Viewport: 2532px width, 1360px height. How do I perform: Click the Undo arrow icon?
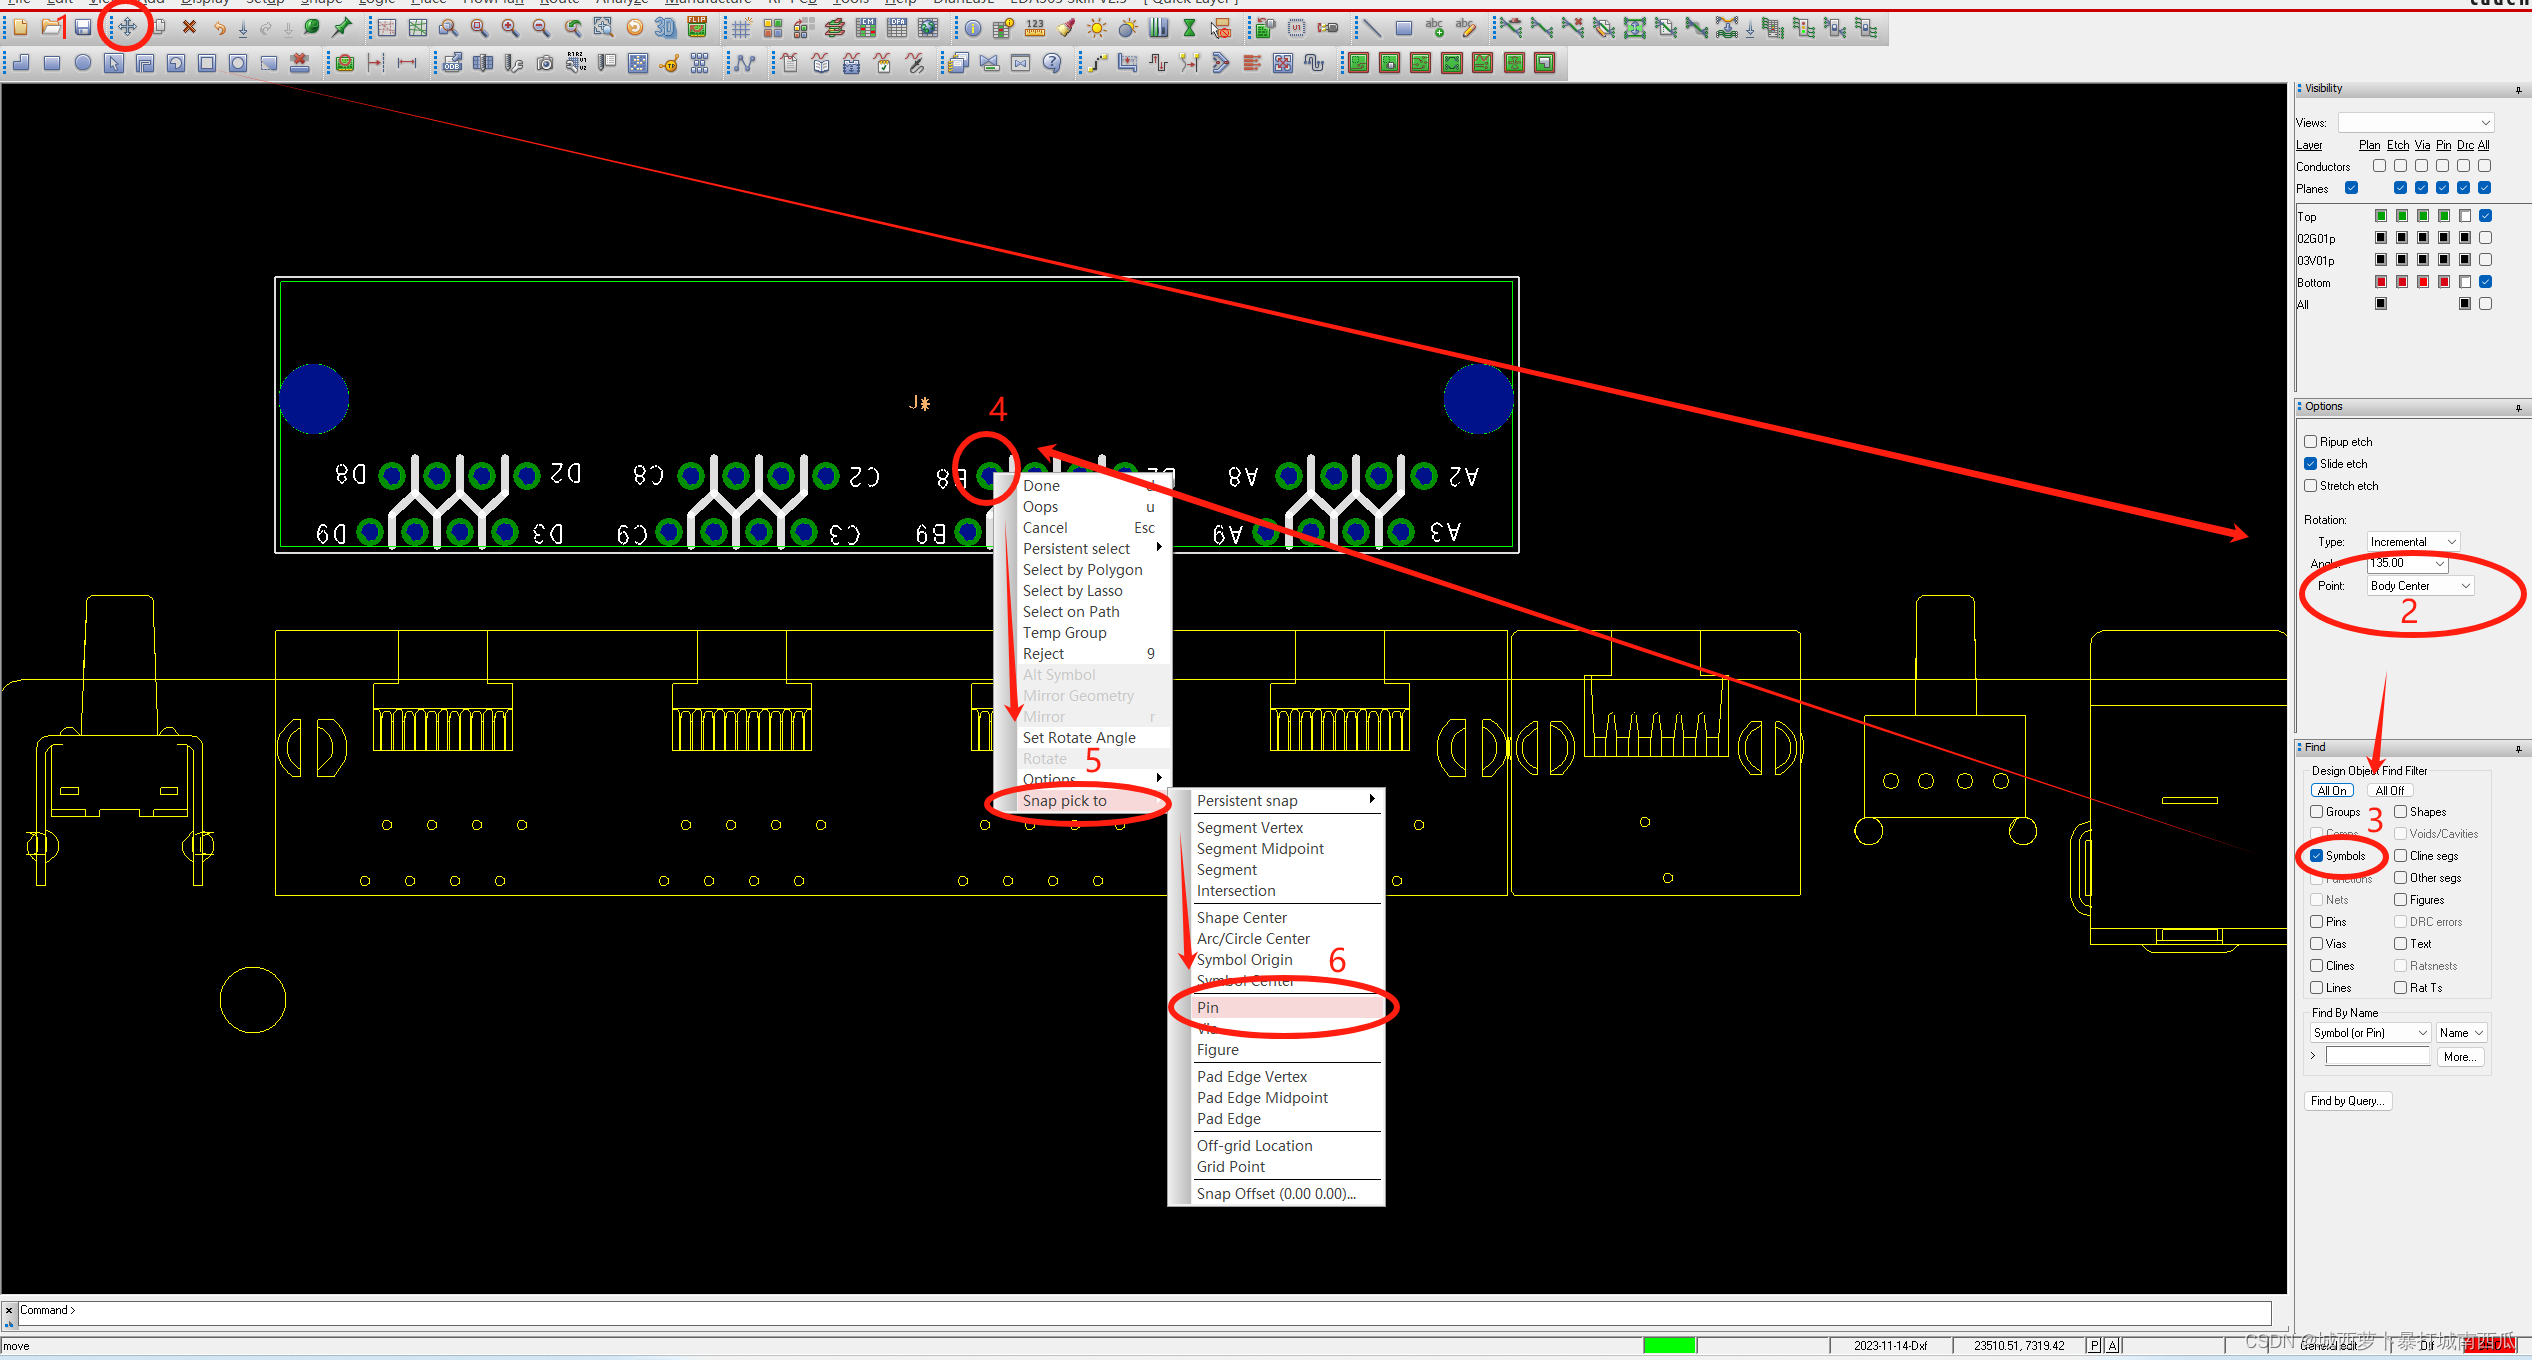pyautogui.click(x=220, y=27)
